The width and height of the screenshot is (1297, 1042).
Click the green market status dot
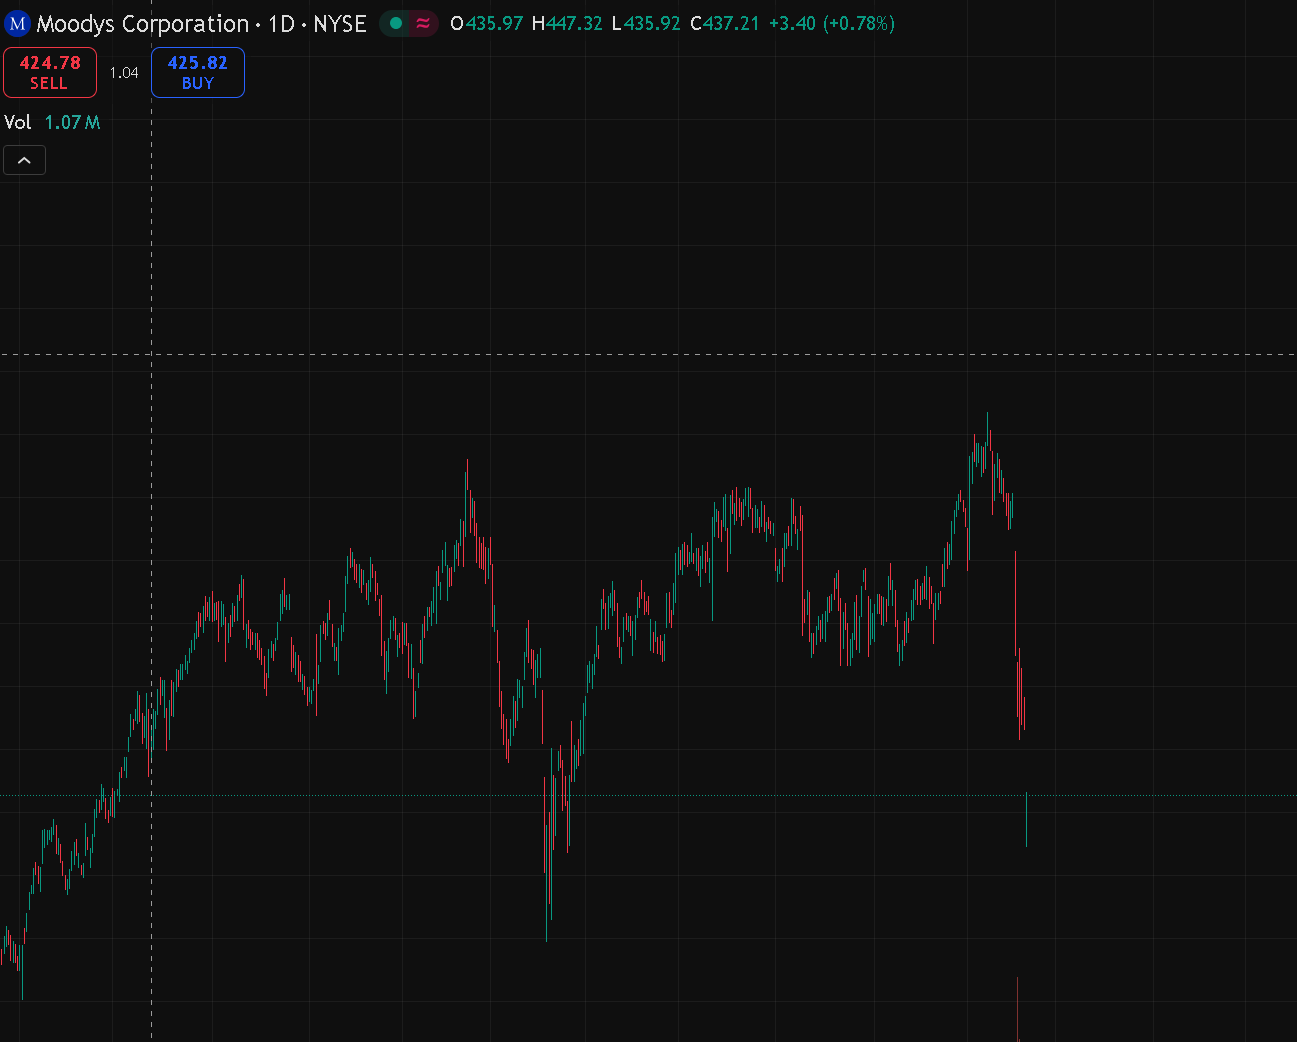(x=396, y=23)
